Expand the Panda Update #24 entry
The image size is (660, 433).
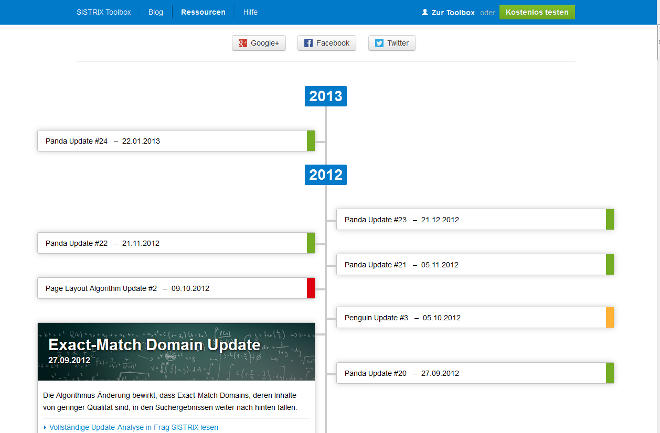coord(172,141)
